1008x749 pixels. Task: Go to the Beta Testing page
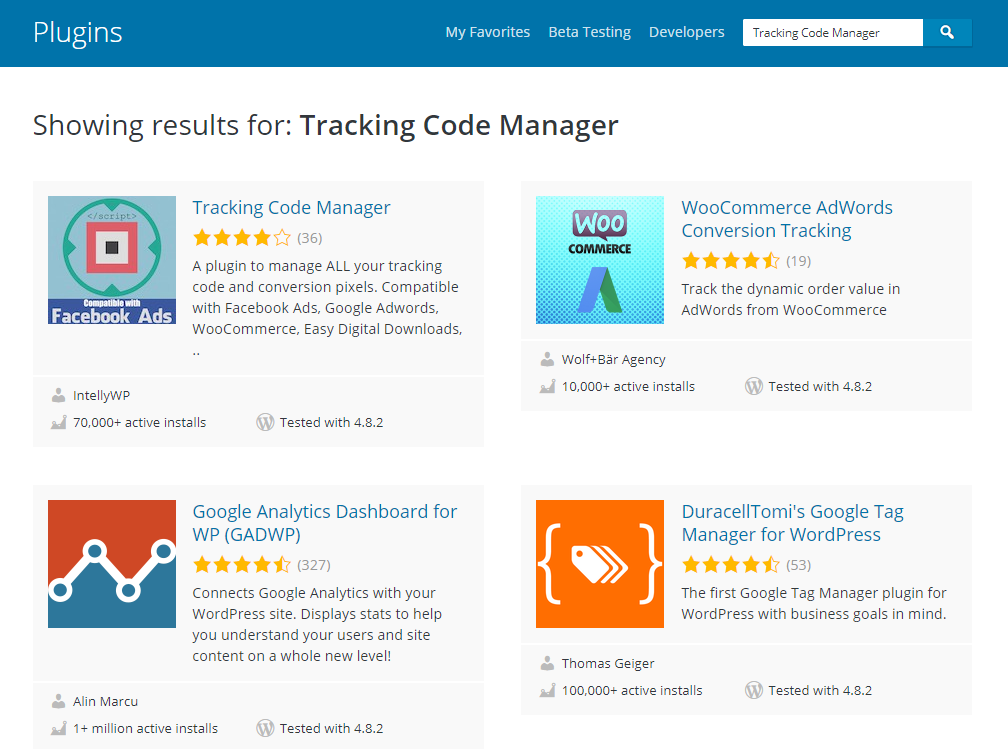coord(589,32)
